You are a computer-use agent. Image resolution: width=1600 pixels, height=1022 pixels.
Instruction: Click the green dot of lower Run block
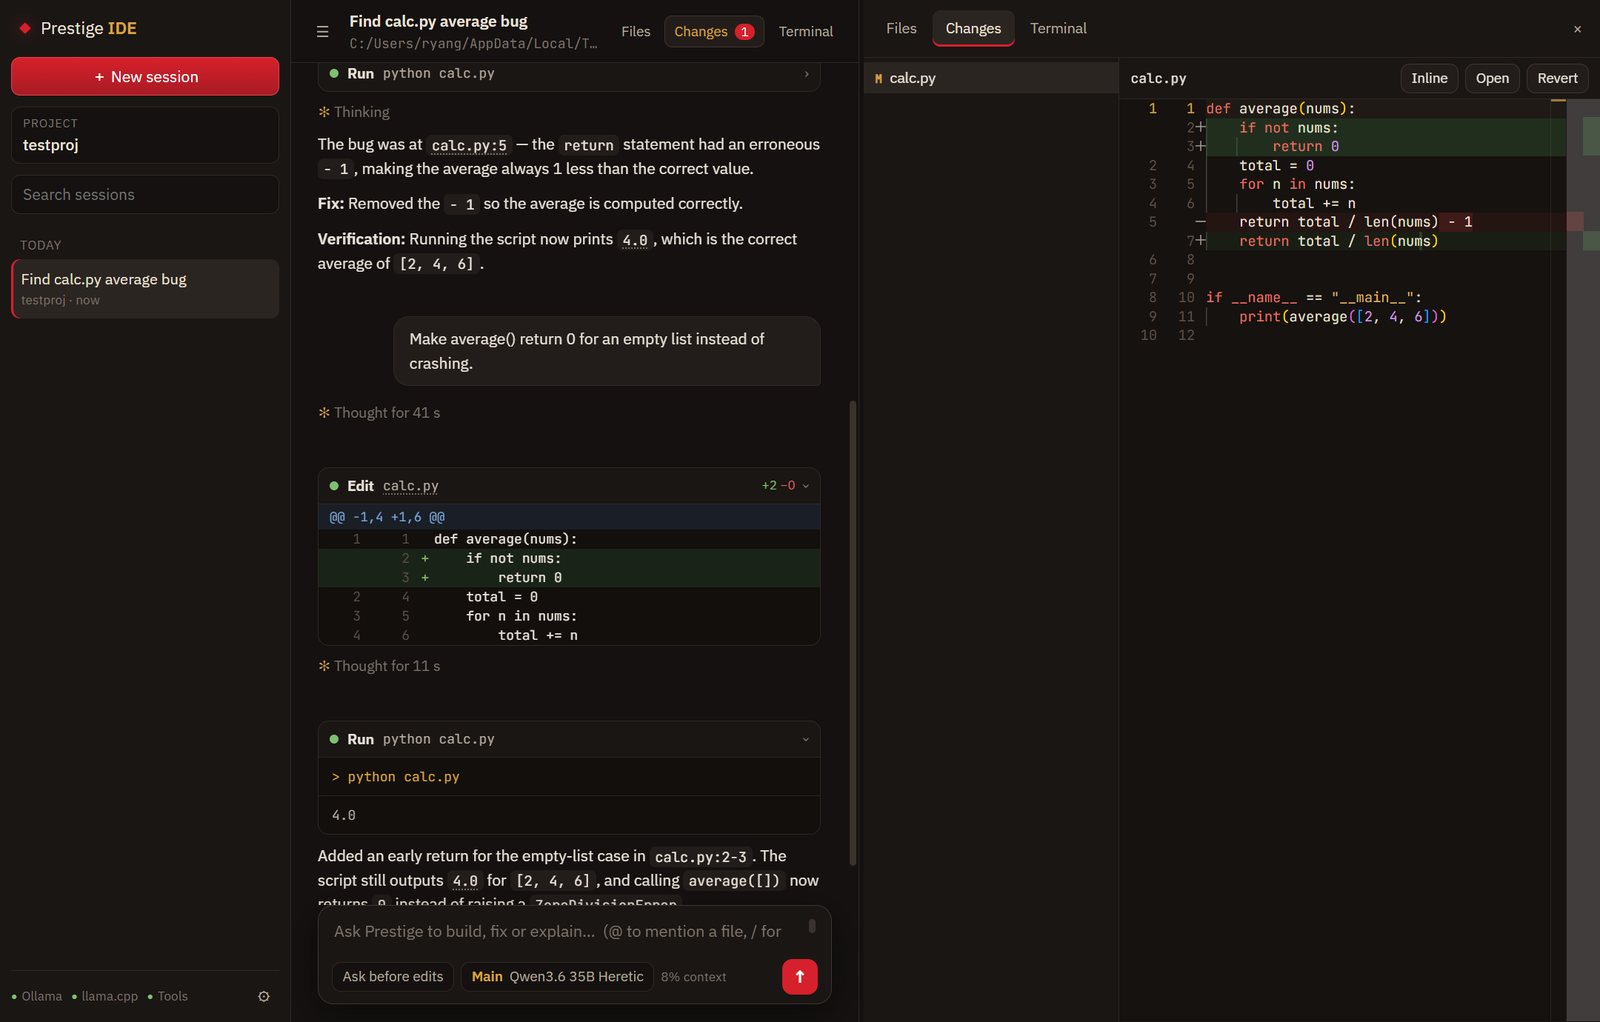[334, 740]
